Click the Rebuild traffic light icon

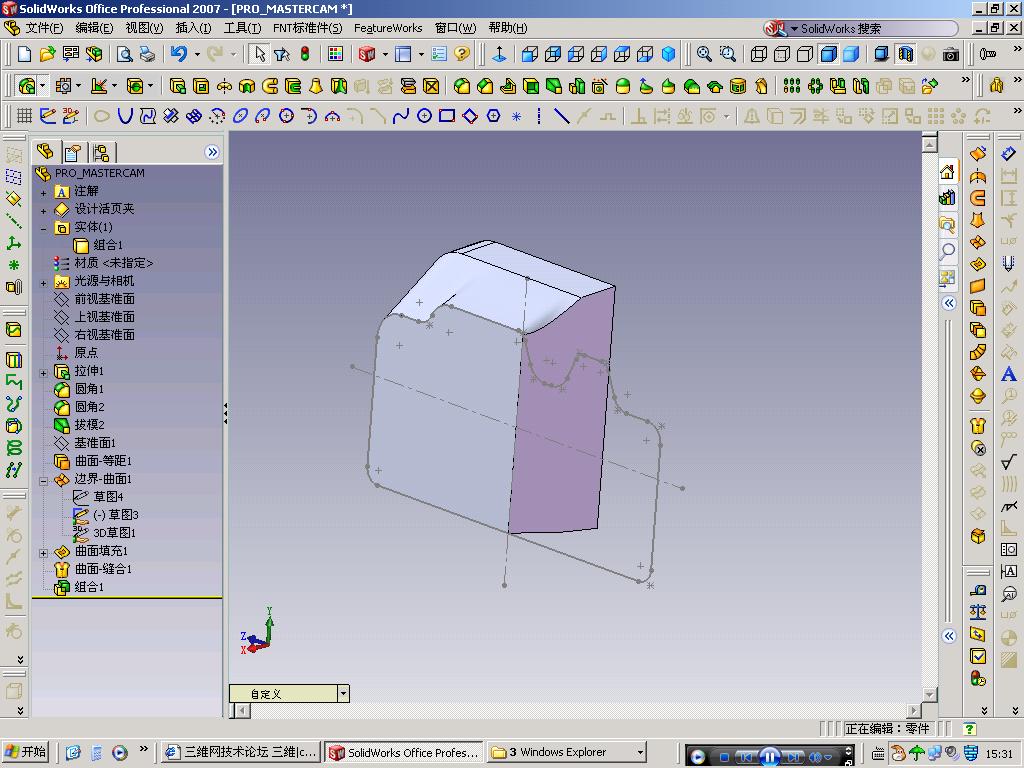[305, 54]
